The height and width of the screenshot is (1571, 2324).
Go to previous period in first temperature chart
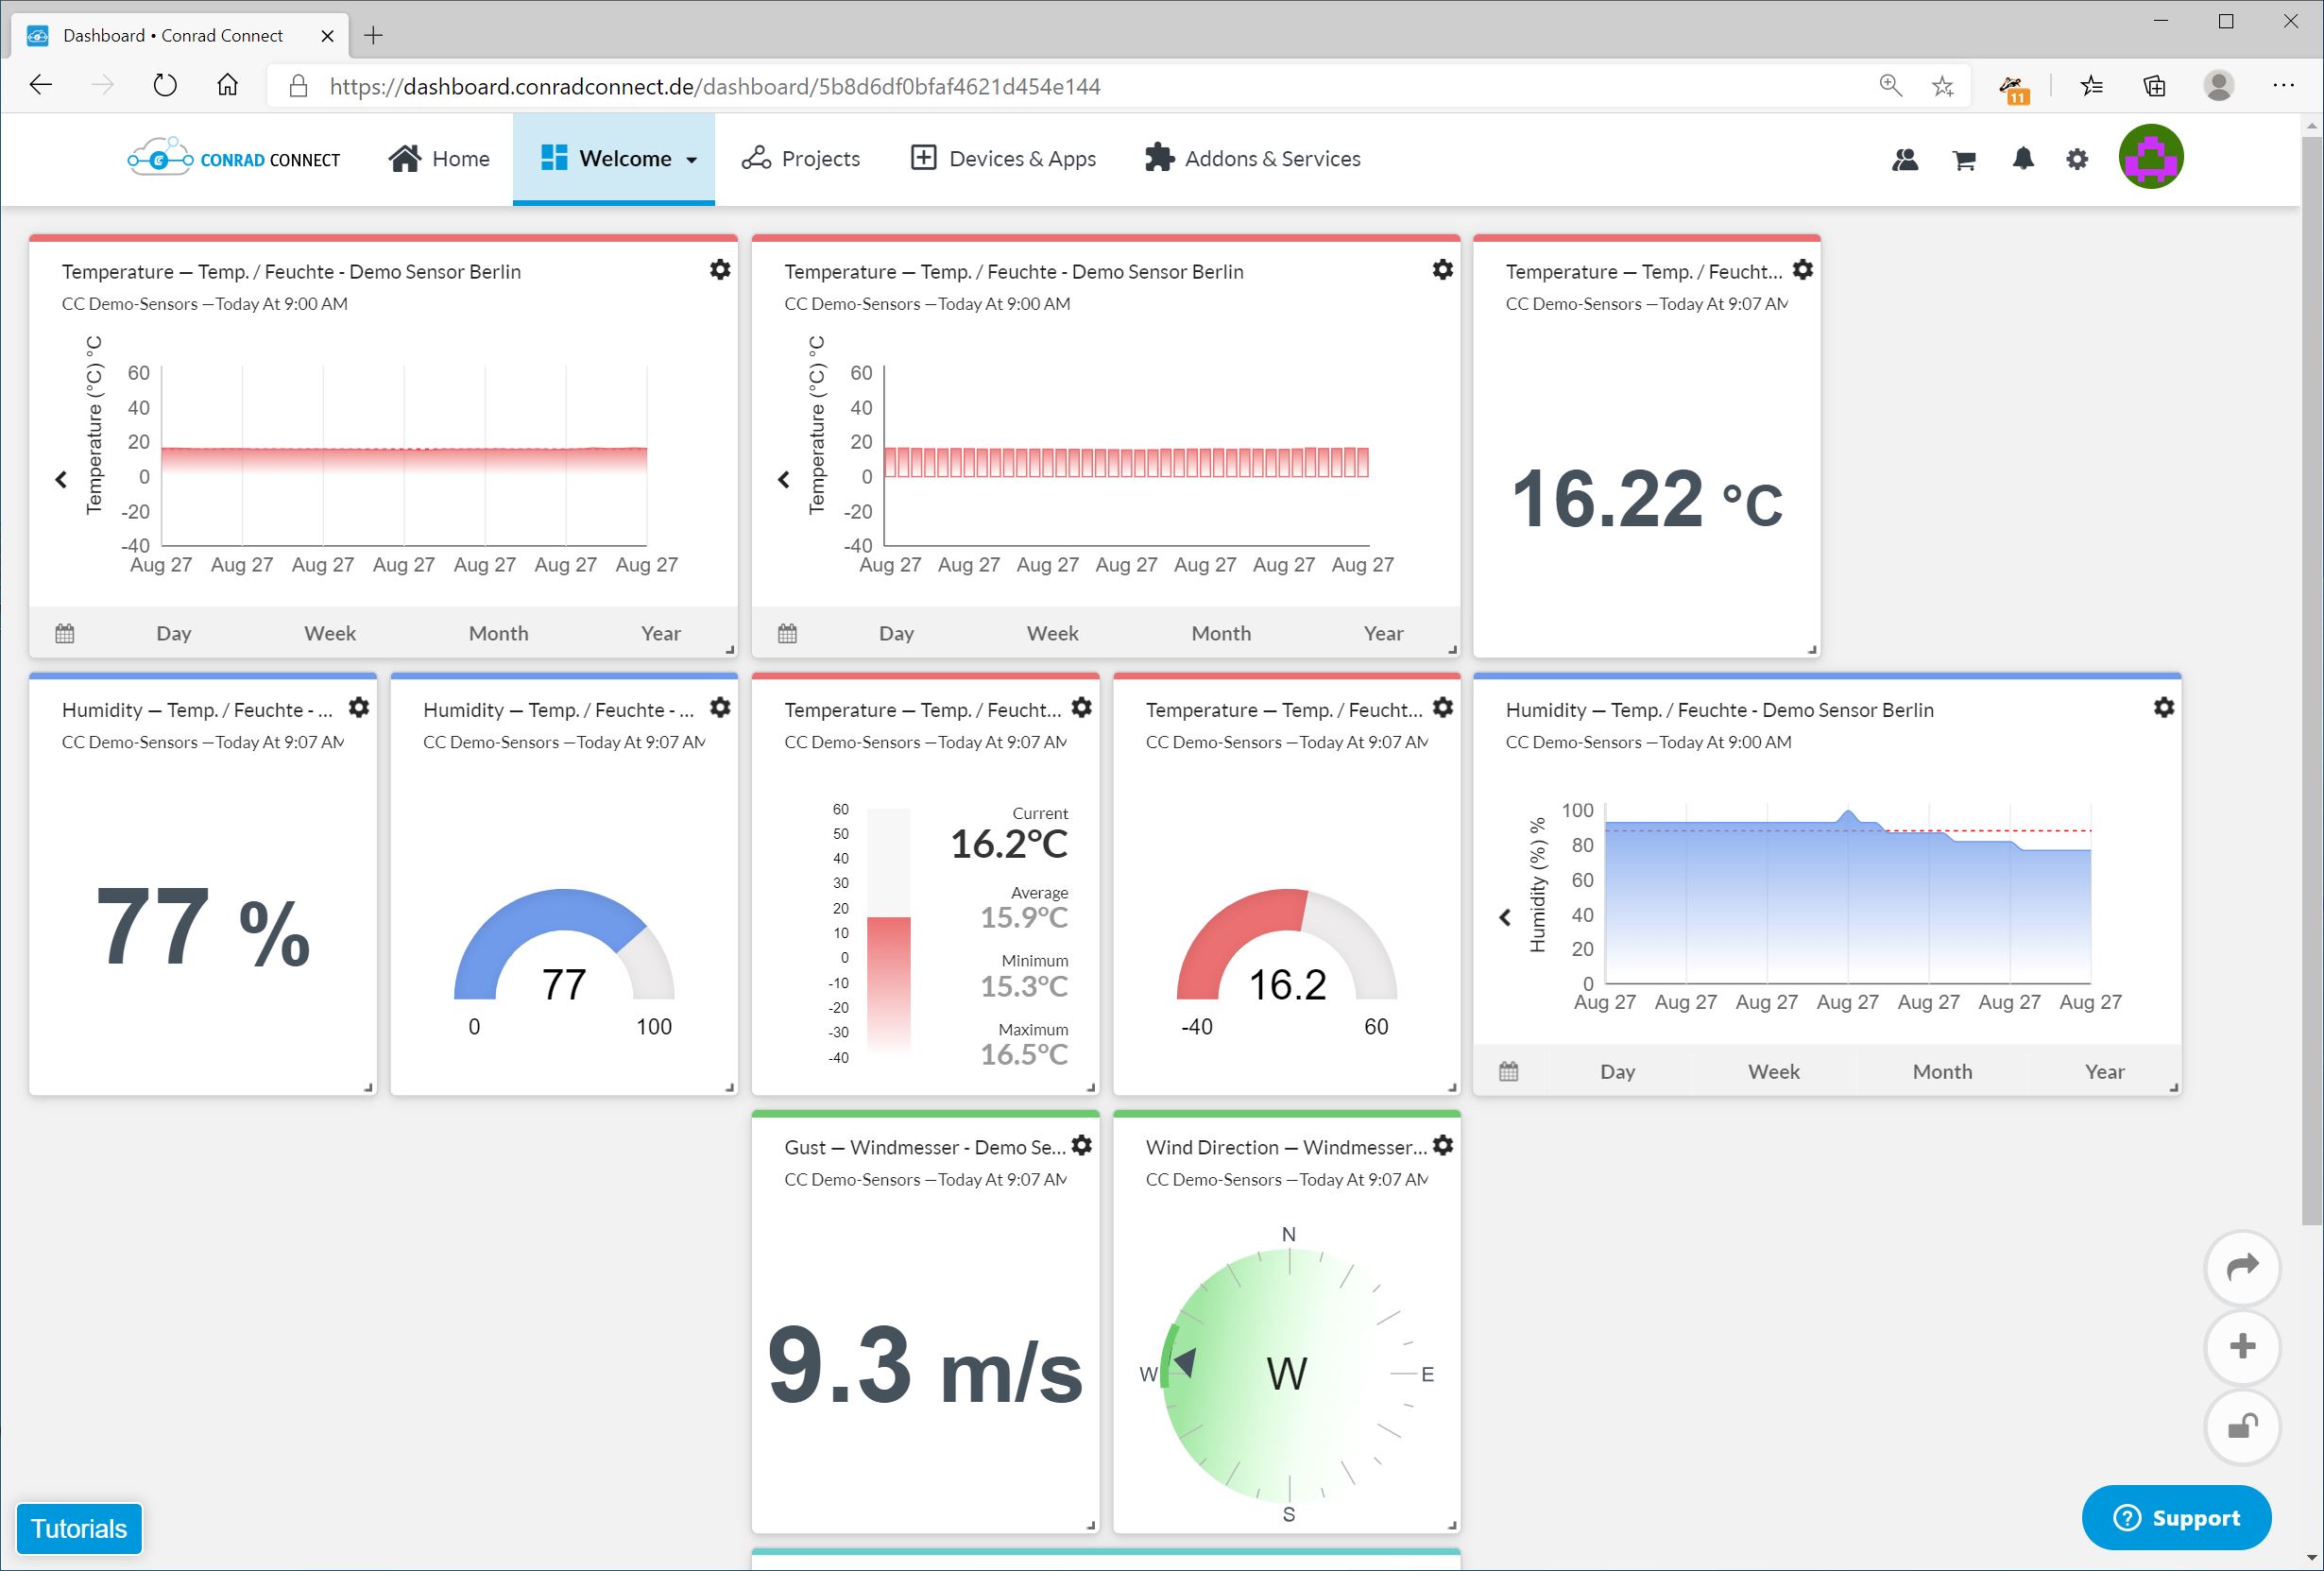click(x=61, y=480)
